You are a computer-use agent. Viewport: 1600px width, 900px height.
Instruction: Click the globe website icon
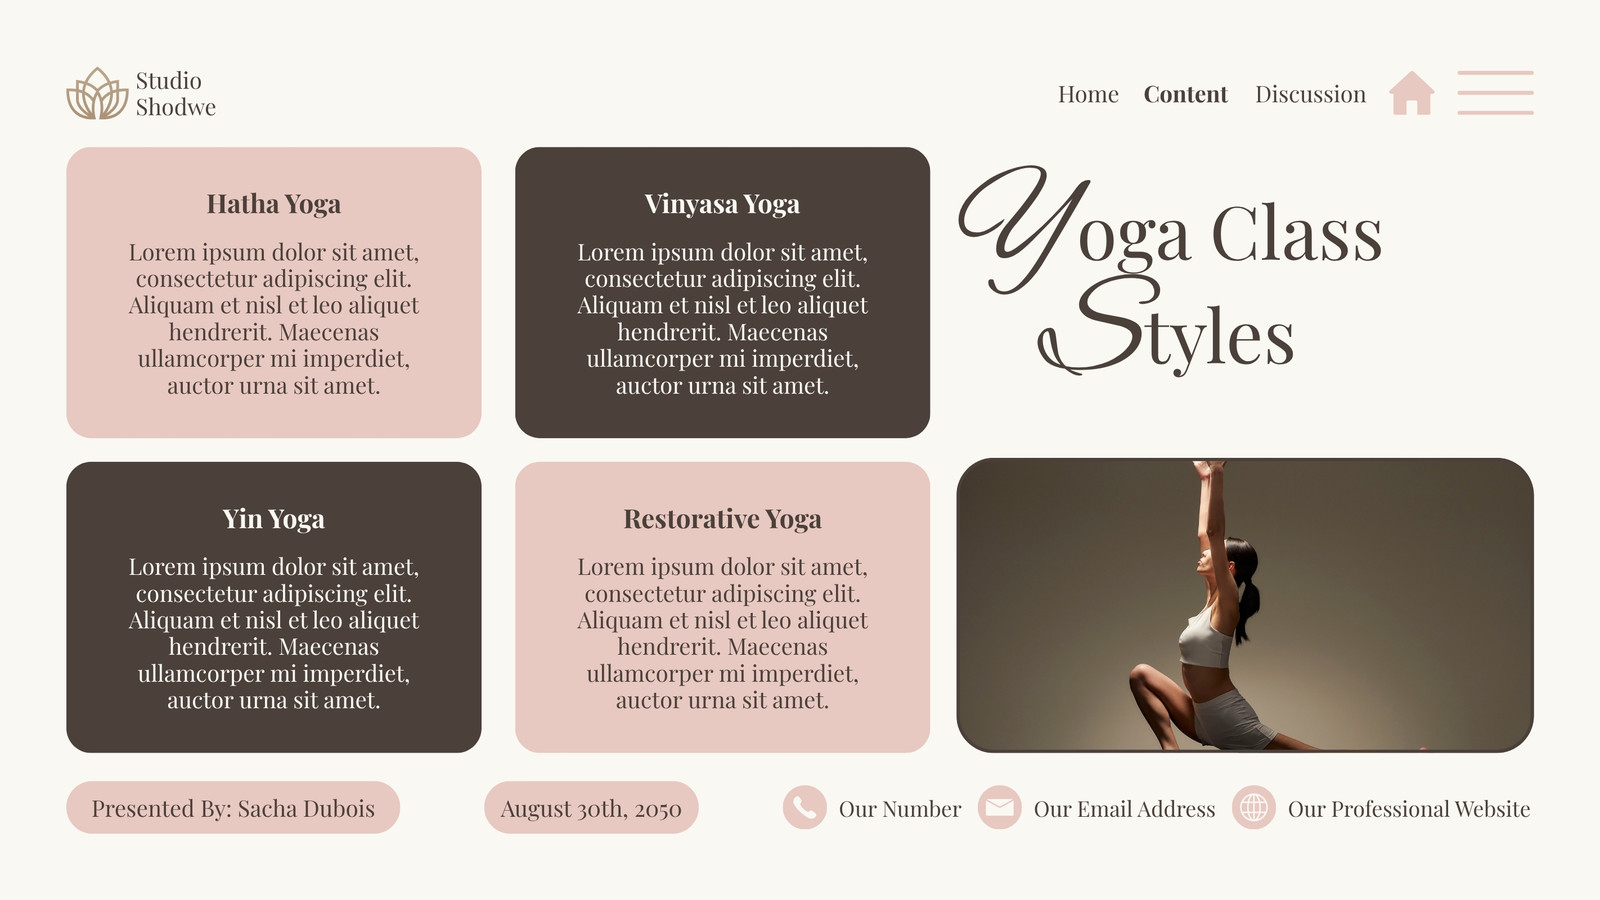pos(1253,808)
